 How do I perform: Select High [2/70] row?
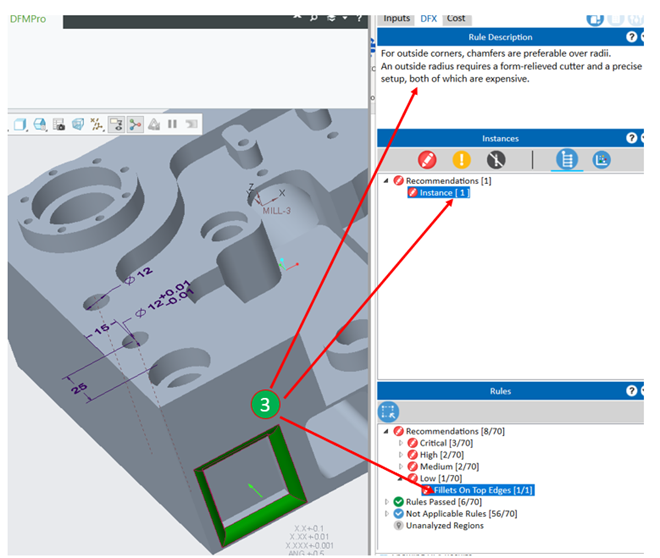[436, 454]
